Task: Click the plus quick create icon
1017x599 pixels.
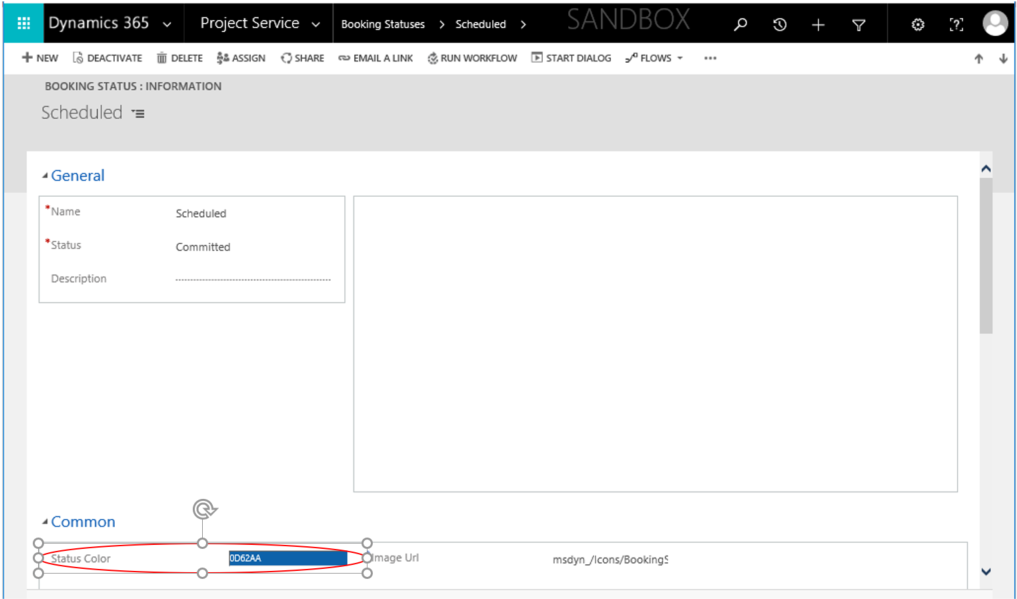Action: (818, 25)
